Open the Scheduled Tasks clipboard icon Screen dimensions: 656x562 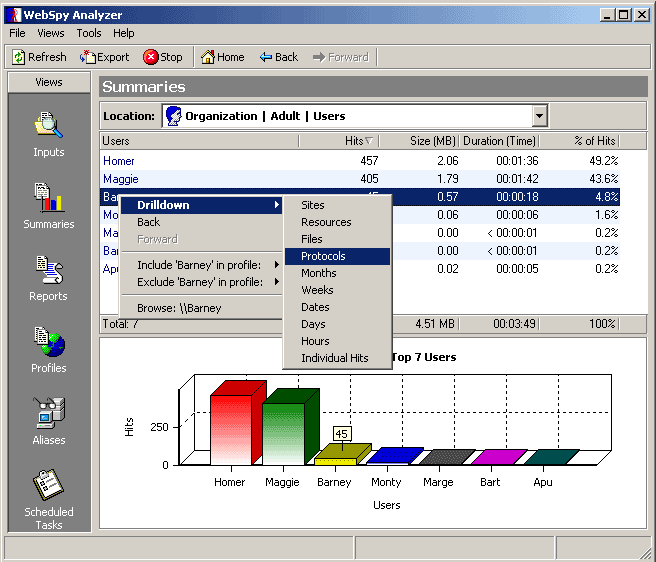click(48, 485)
